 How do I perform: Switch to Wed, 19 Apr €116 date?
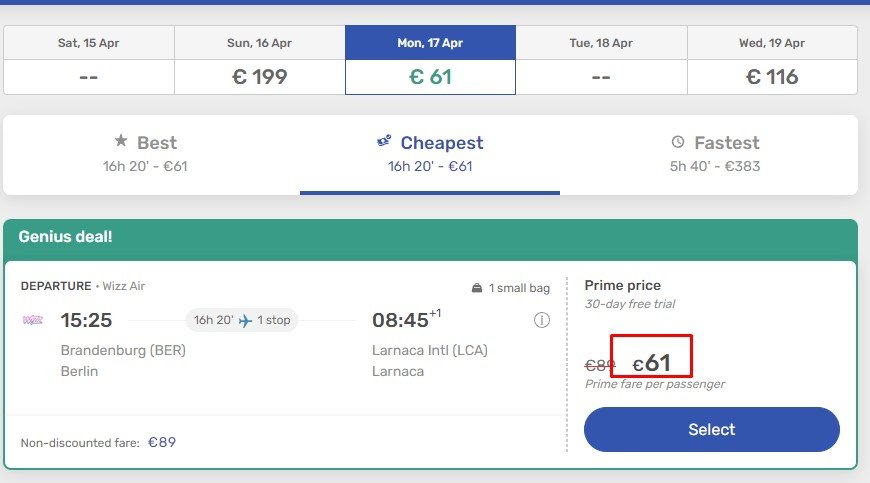point(772,60)
